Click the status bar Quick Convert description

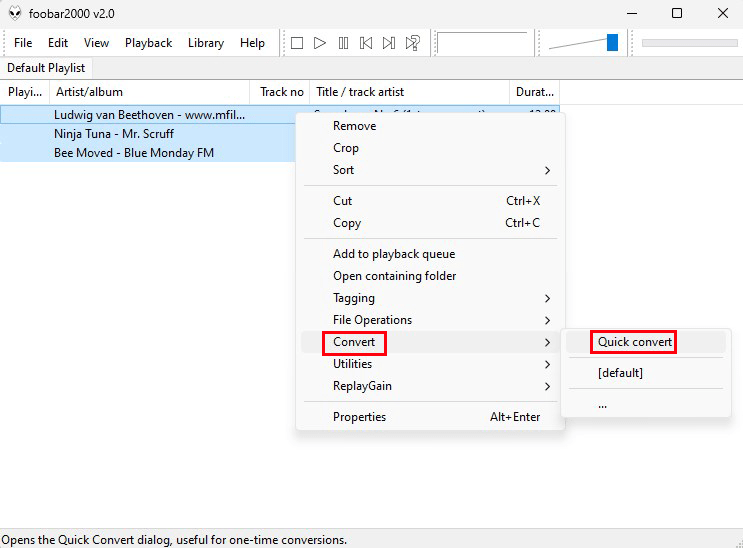pyautogui.click(x=174, y=540)
